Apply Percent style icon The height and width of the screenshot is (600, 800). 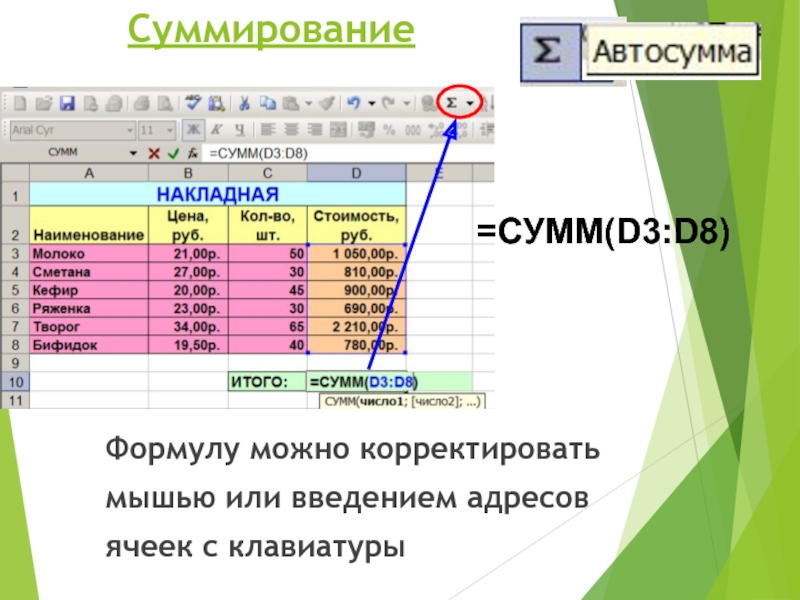[x=390, y=130]
